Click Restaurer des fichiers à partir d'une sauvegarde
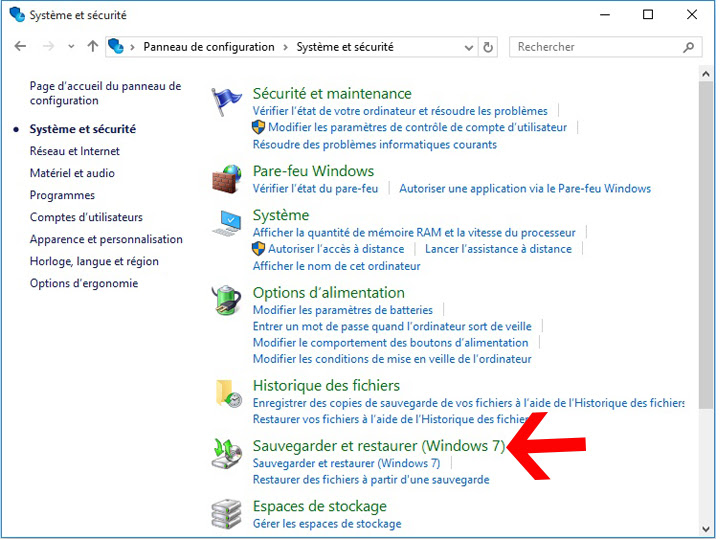The image size is (720, 540). click(371, 480)
